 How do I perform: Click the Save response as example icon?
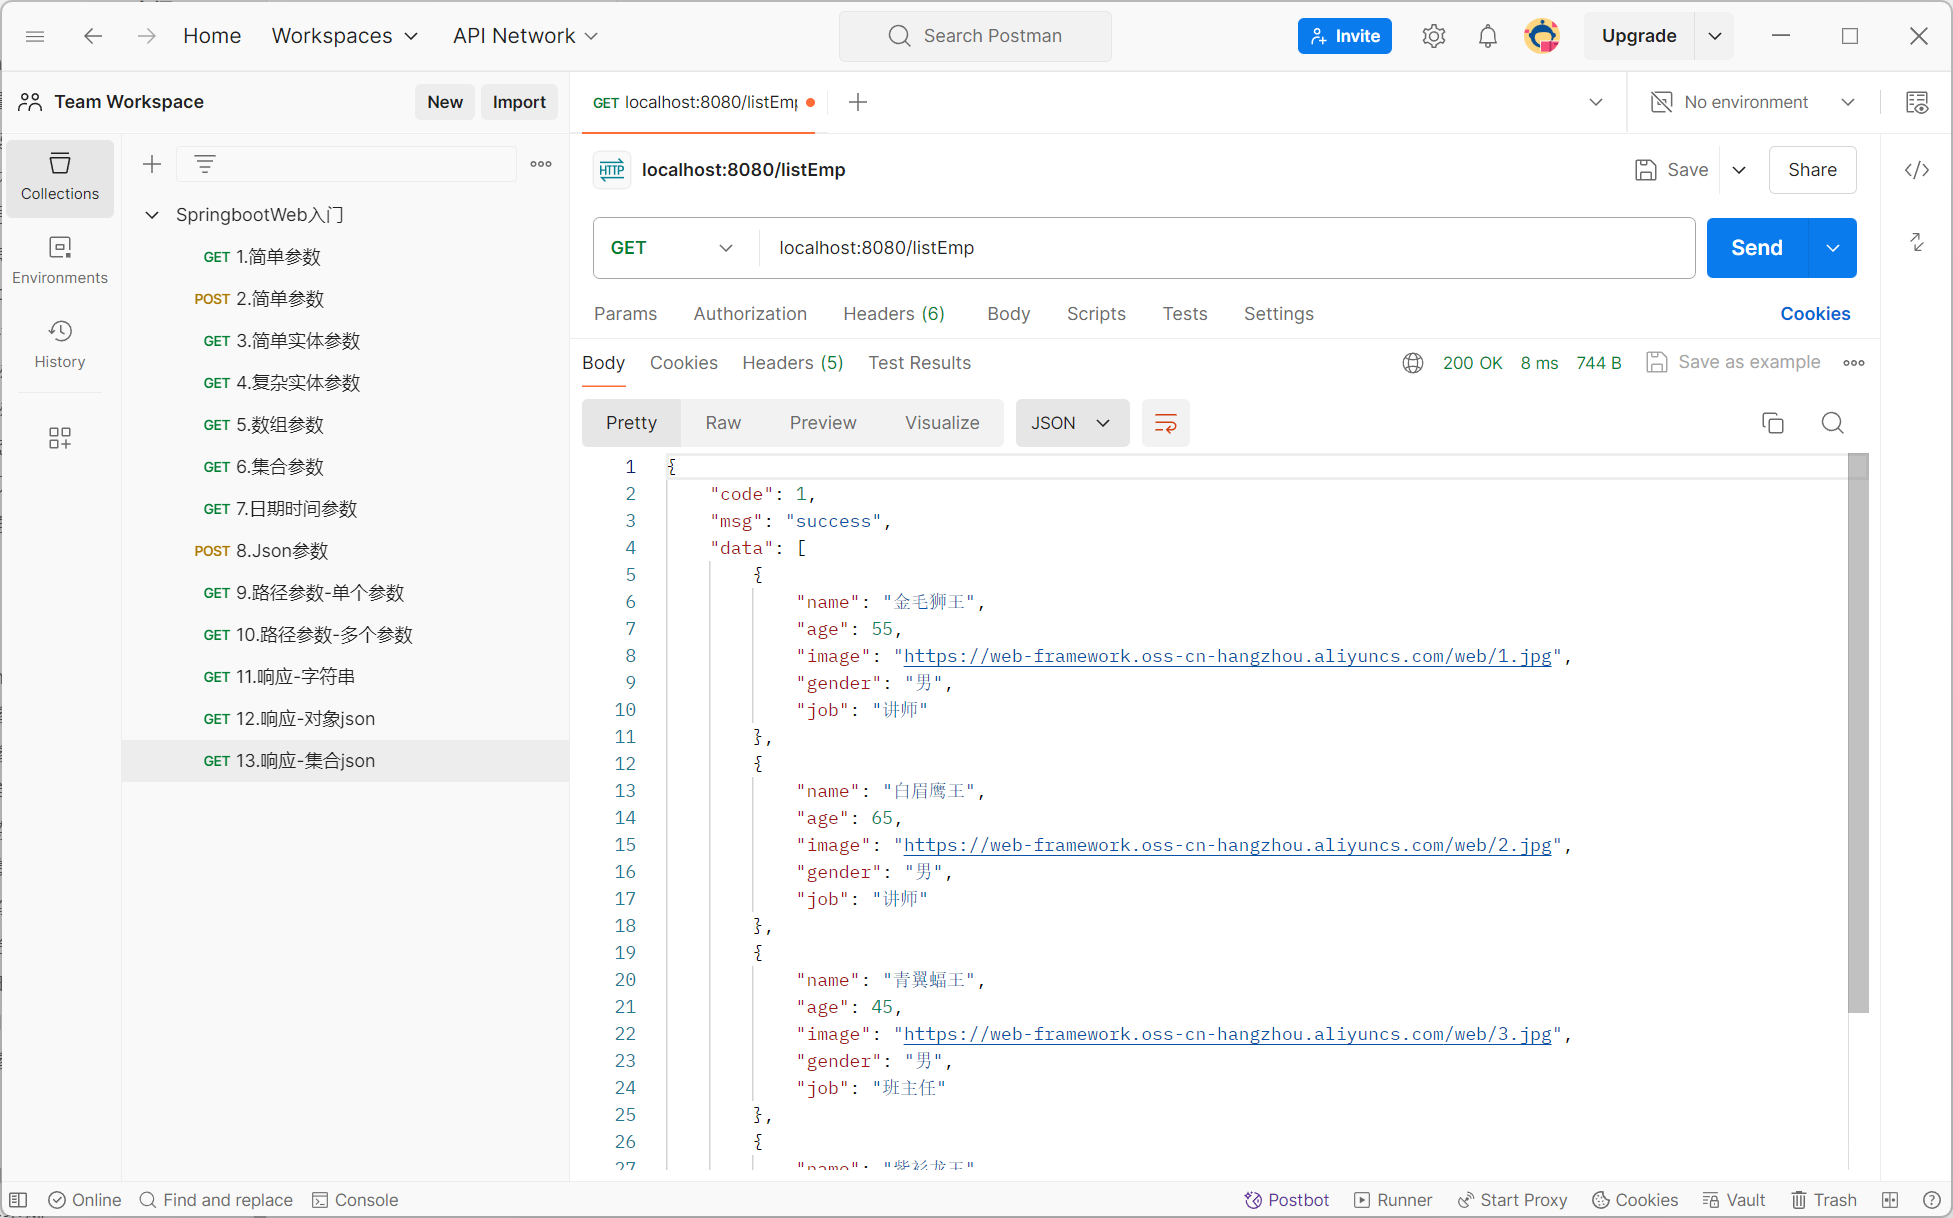[x=1658, y=362]
